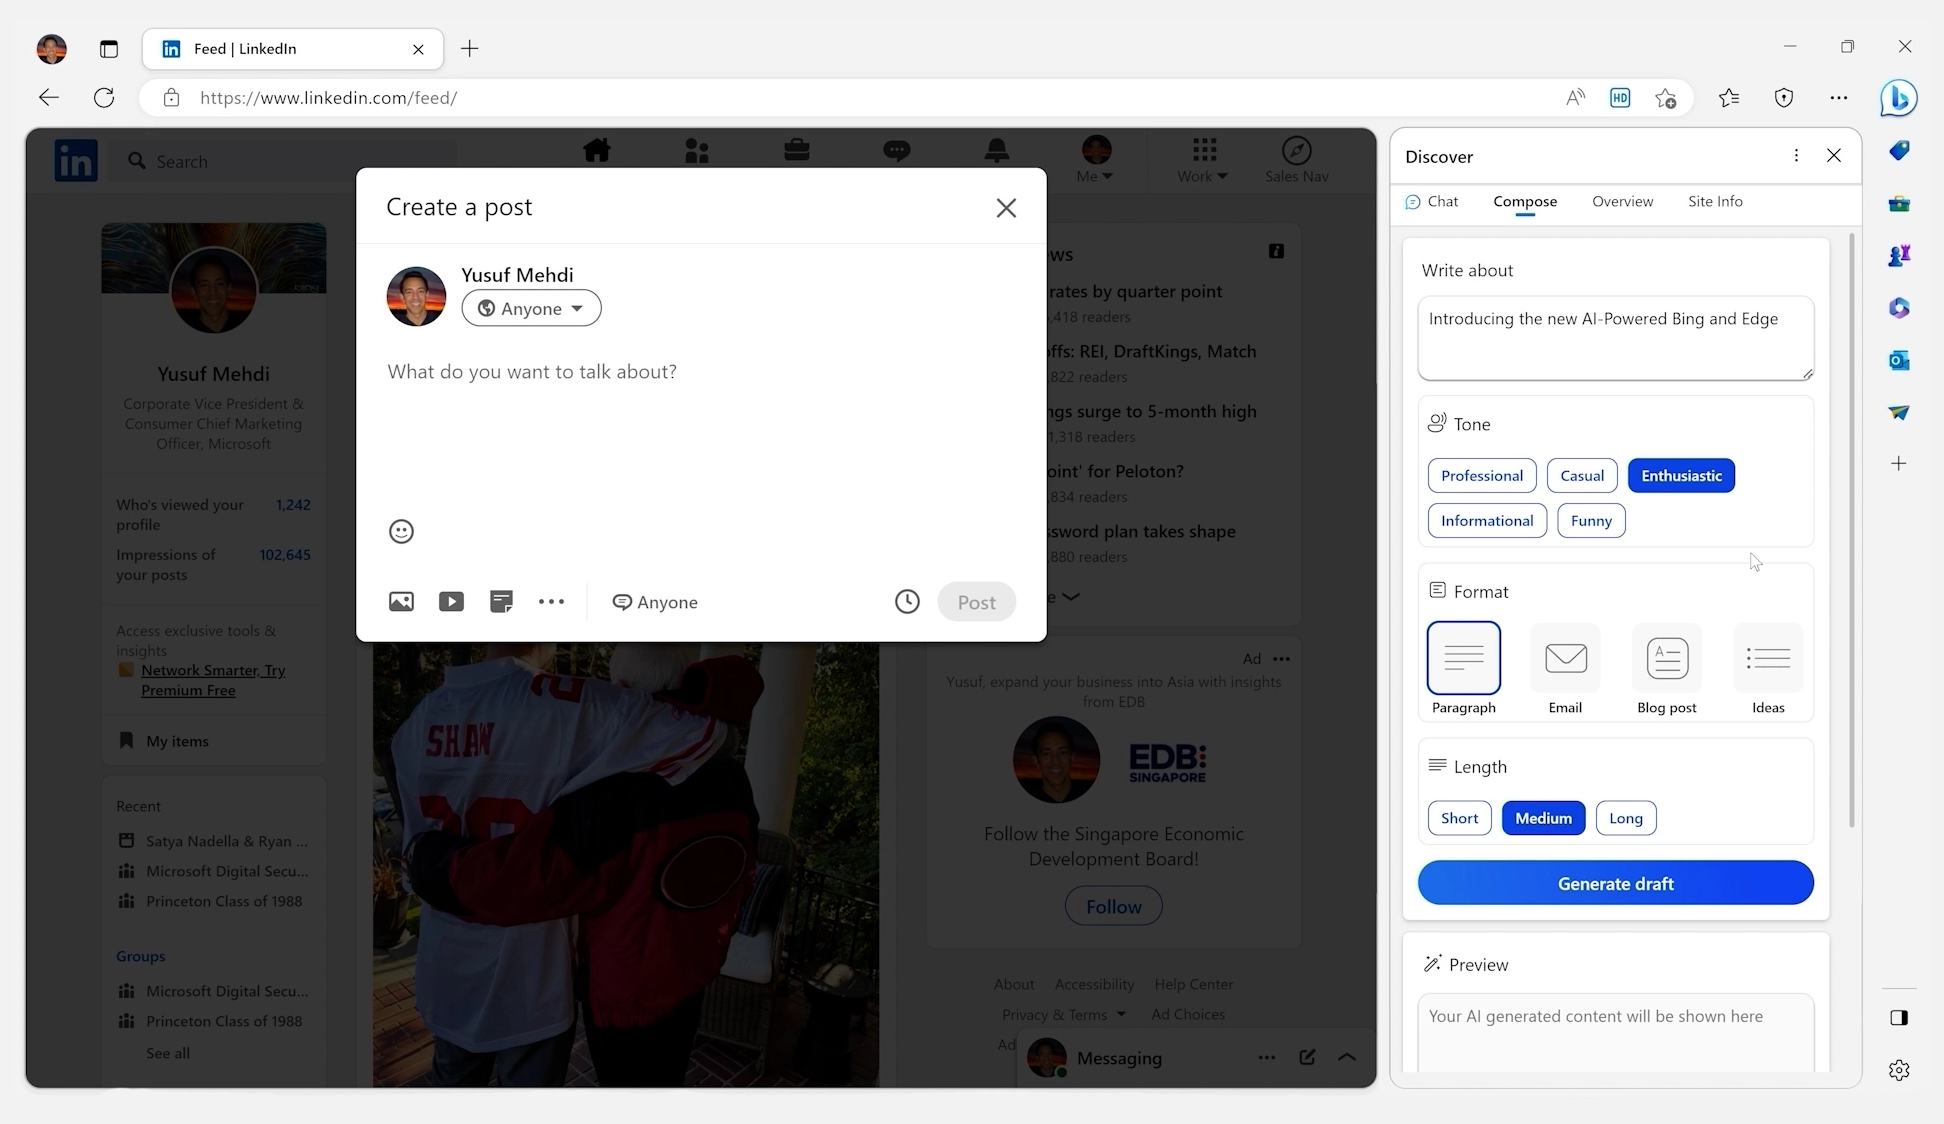Add a new sidebar app with plus

1899,463
